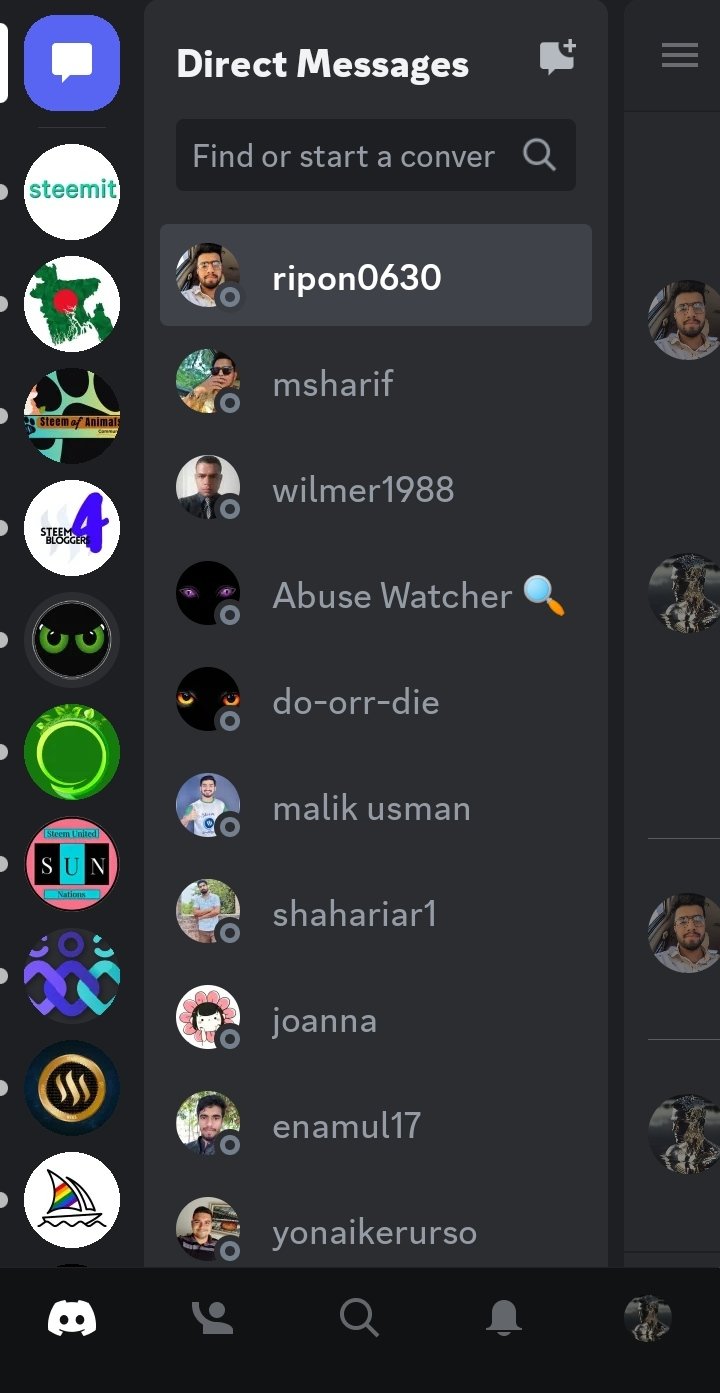Tap the new group DM icon

point(558,57)
